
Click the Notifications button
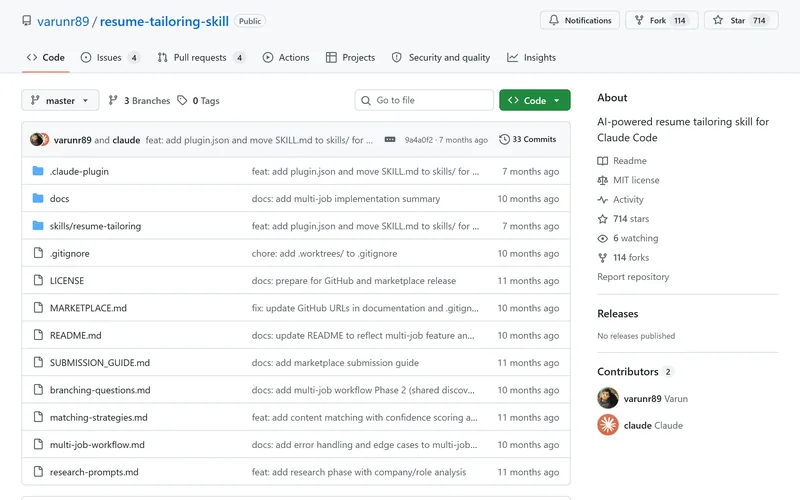click(580, 20)
